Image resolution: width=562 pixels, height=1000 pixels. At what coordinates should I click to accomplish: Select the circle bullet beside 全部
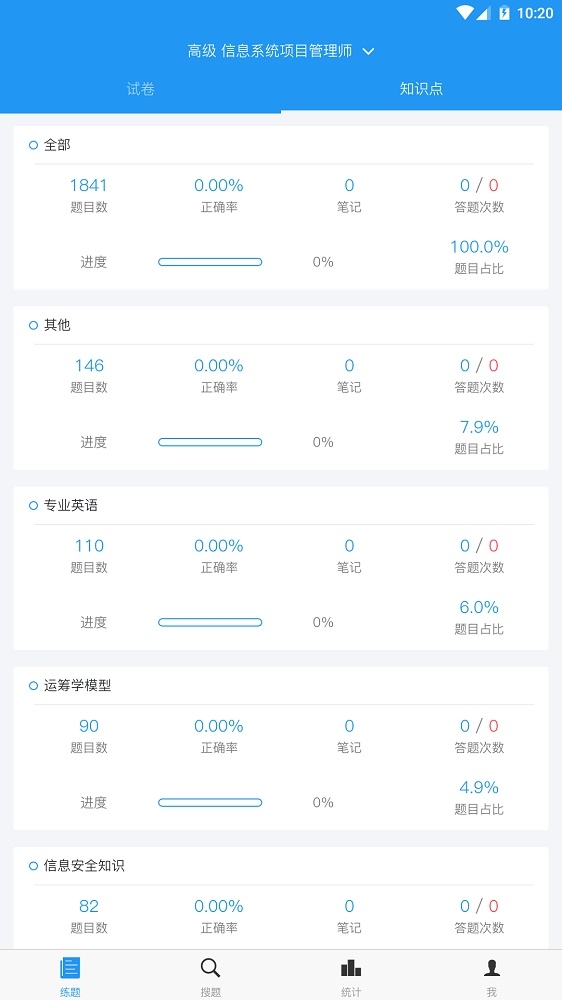(x=34, y=145)
